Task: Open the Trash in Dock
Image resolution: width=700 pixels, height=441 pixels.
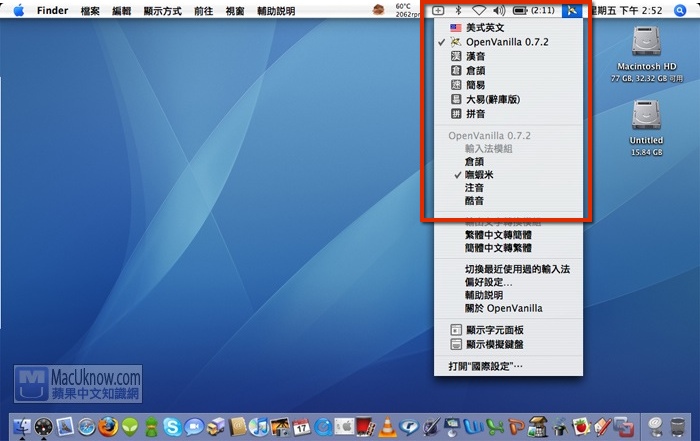Action: coord(678,427)
